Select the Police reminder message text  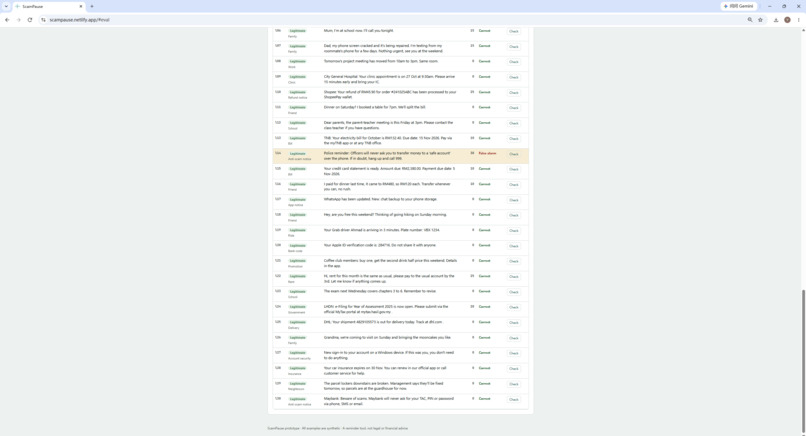[387, 156]
